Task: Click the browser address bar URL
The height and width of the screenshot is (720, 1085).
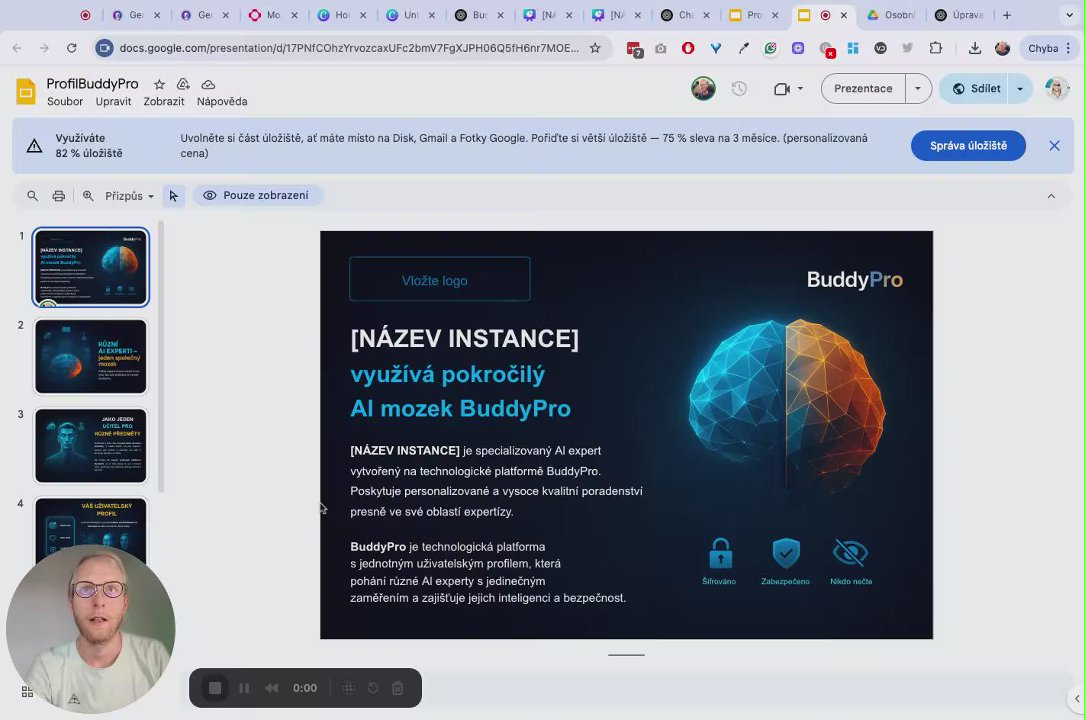Action: (x=349, y=48)
